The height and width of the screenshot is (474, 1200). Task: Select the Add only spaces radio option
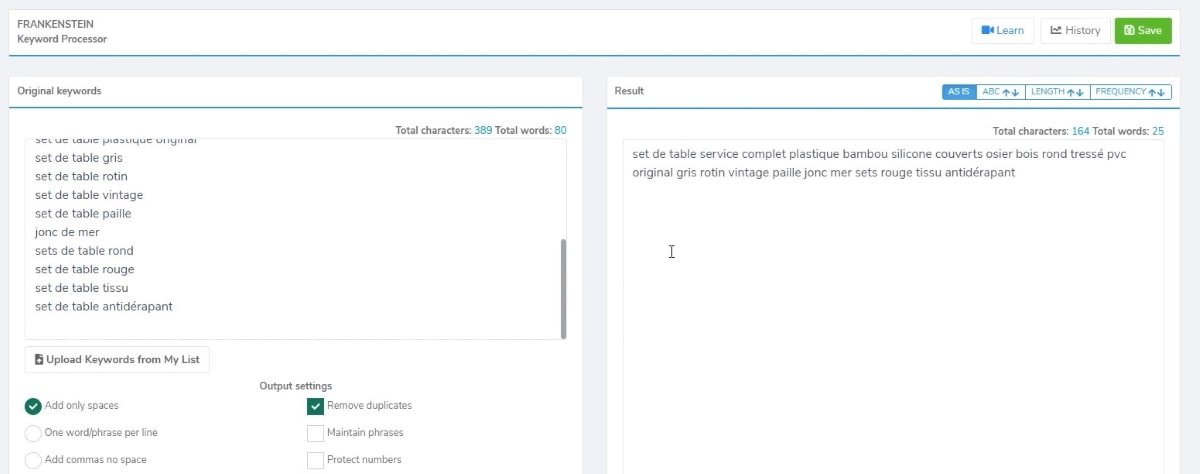pyautogui.click(x=33, y=406)
